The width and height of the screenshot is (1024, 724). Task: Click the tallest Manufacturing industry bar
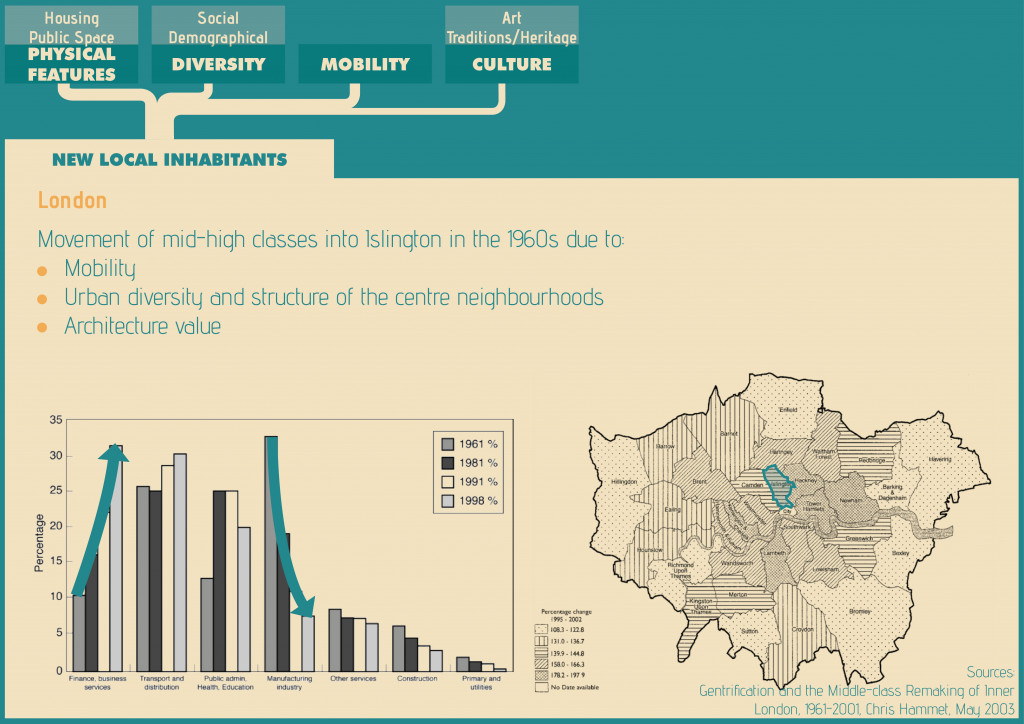(270, 552)
